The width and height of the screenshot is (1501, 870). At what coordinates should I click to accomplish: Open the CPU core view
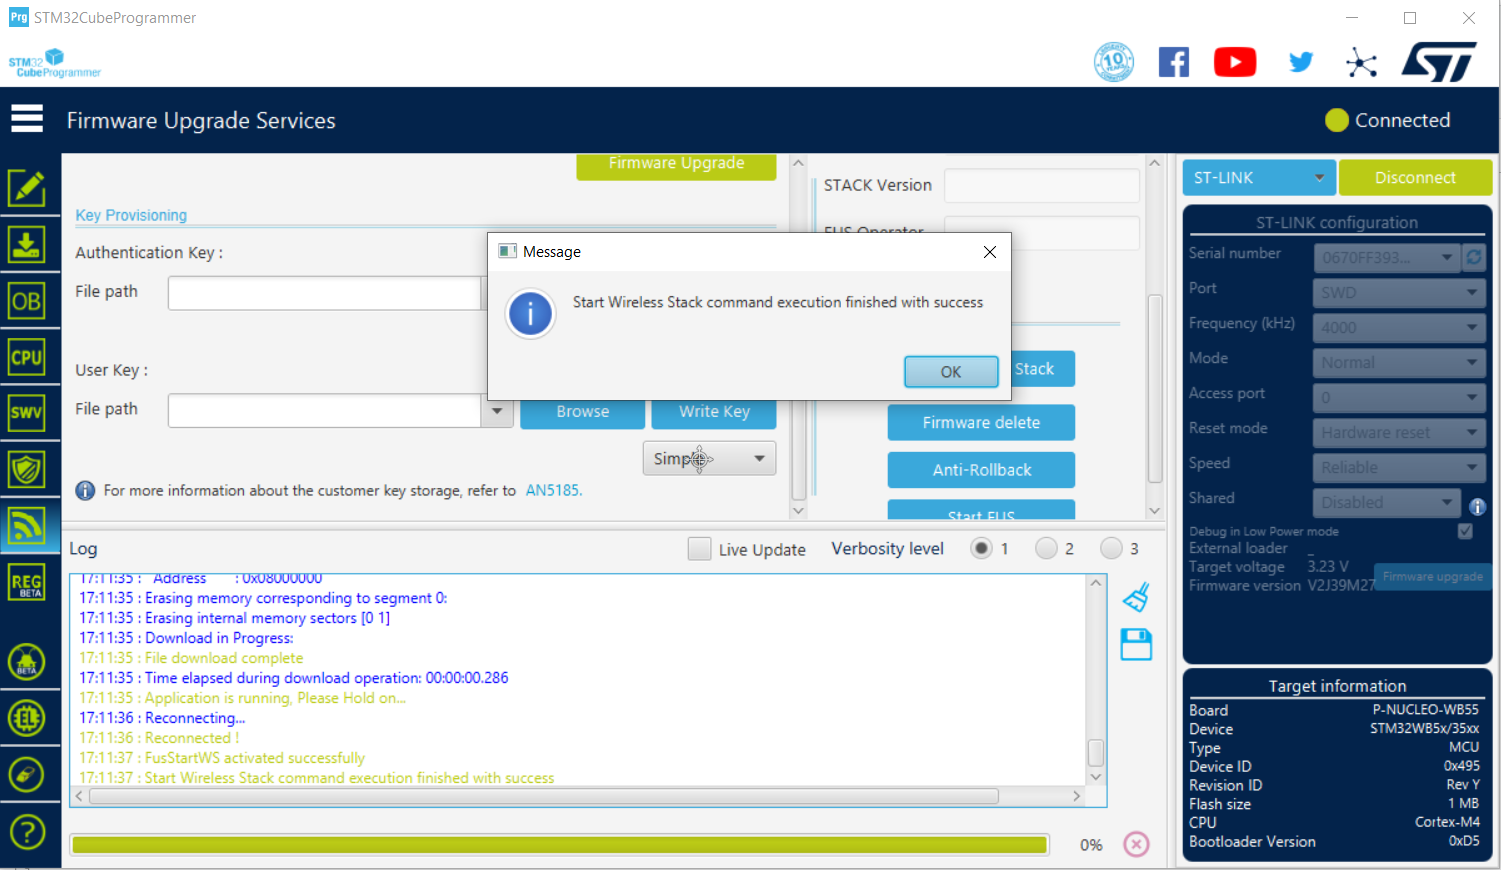point(29,356)
